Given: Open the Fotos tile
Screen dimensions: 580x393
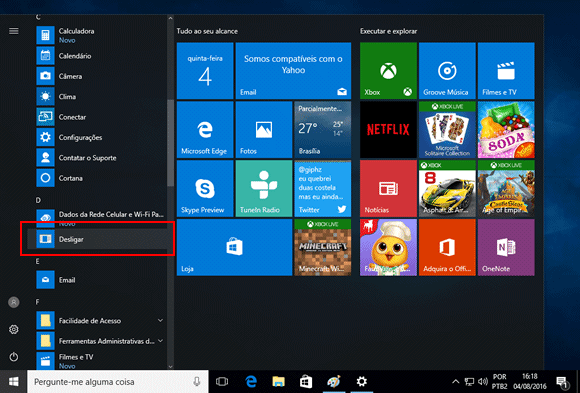Looking at the screenshot, I should [x=264, y=130].
